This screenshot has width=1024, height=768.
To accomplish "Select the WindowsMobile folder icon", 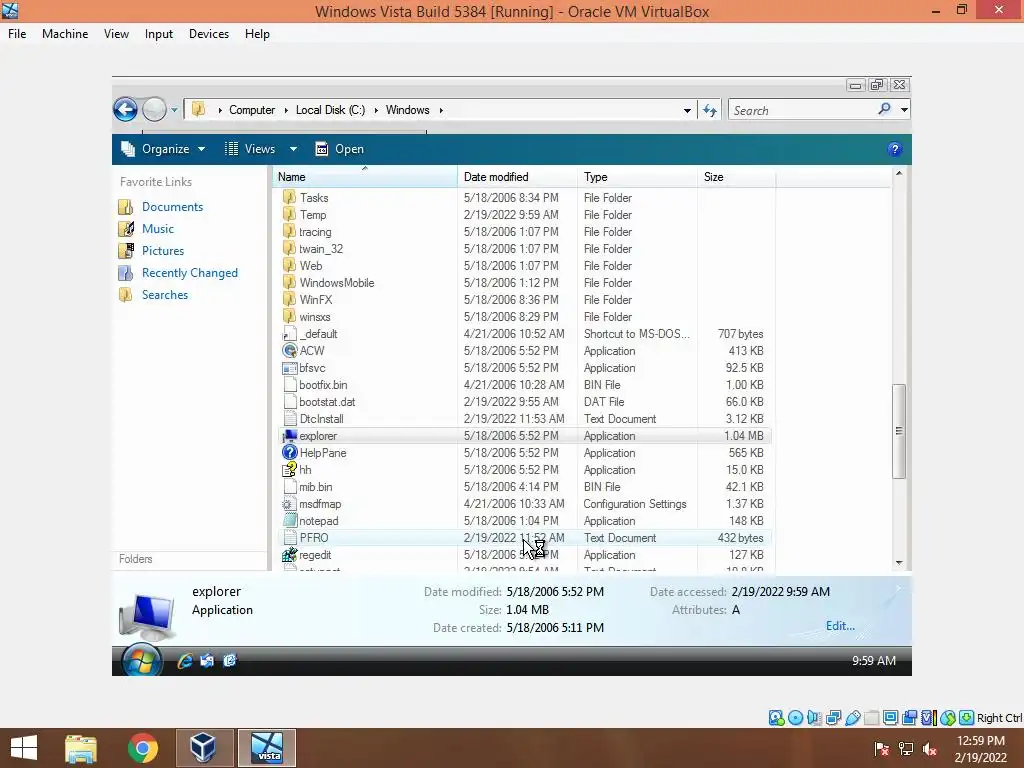I will [289, 282].
